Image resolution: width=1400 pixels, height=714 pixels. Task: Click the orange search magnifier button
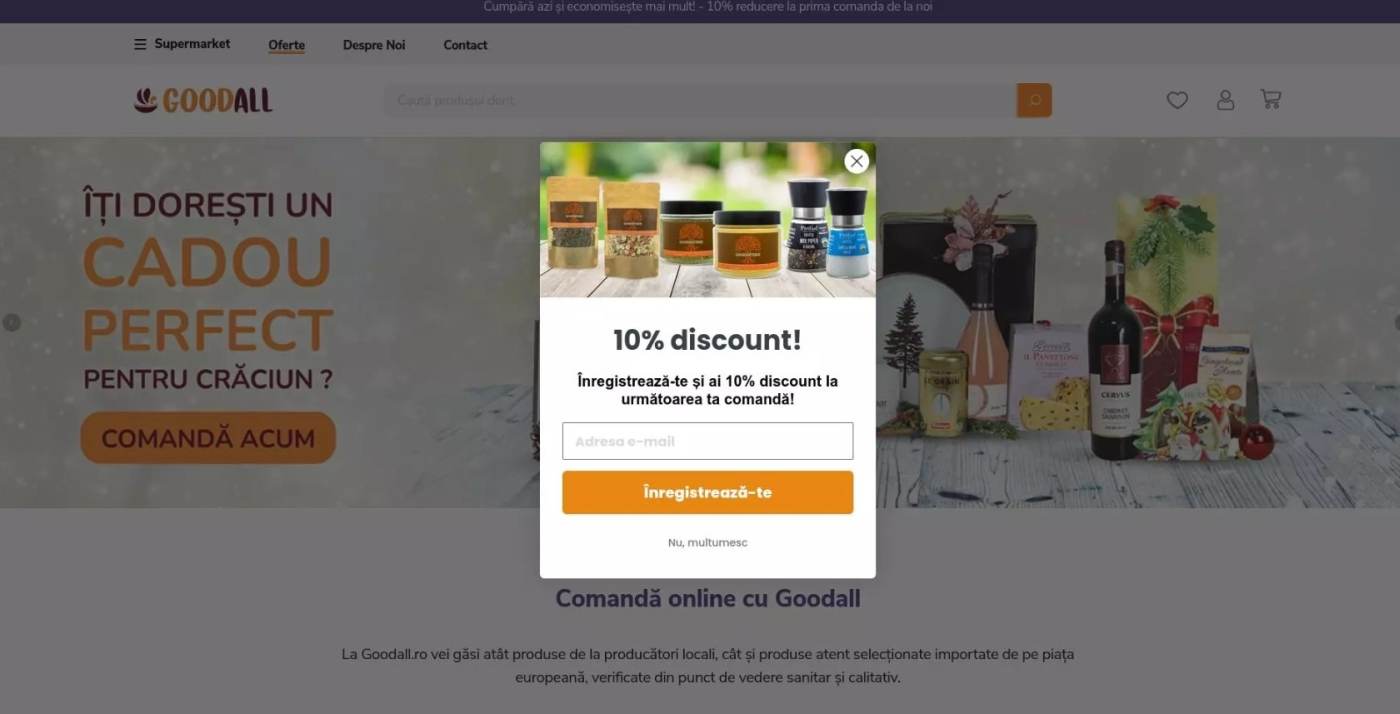(1034, 100)
